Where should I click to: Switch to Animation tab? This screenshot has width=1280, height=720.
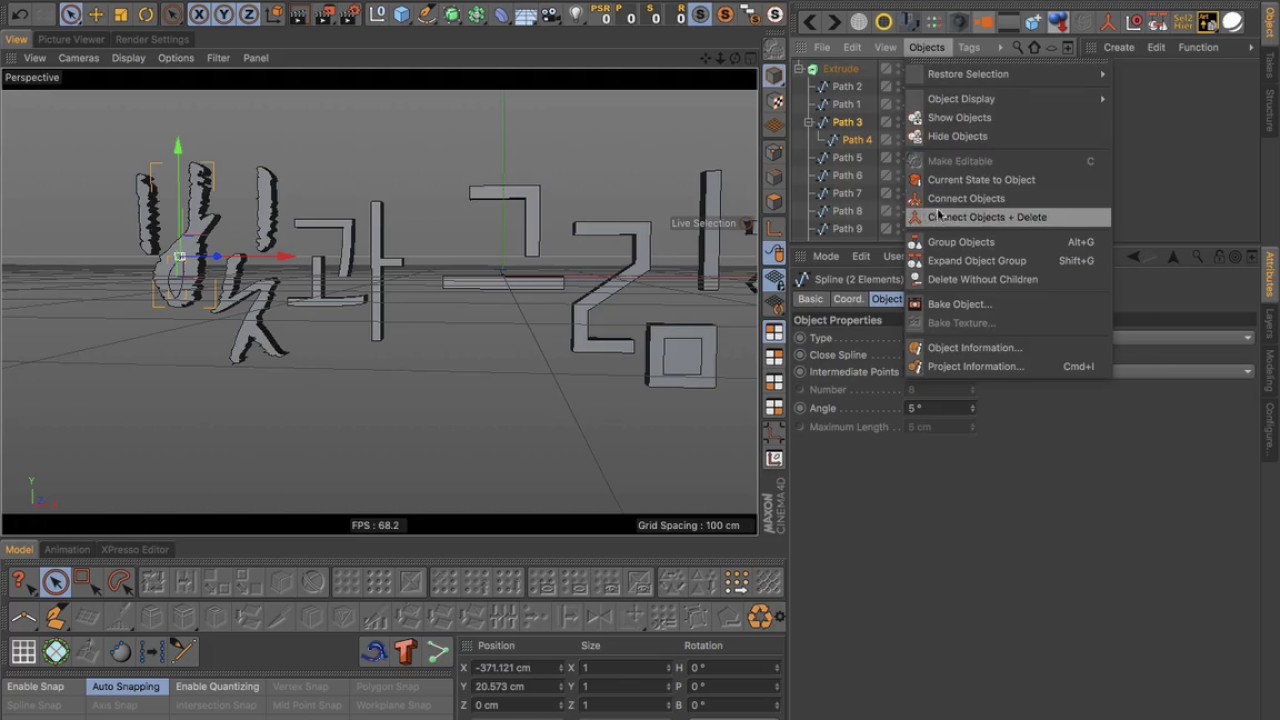(67, 550)
